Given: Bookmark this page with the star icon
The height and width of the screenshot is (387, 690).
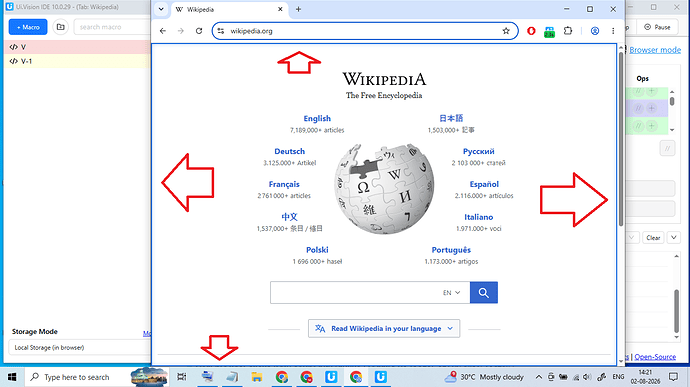Looking at the screenshot, I should click(x=506, y=31).
